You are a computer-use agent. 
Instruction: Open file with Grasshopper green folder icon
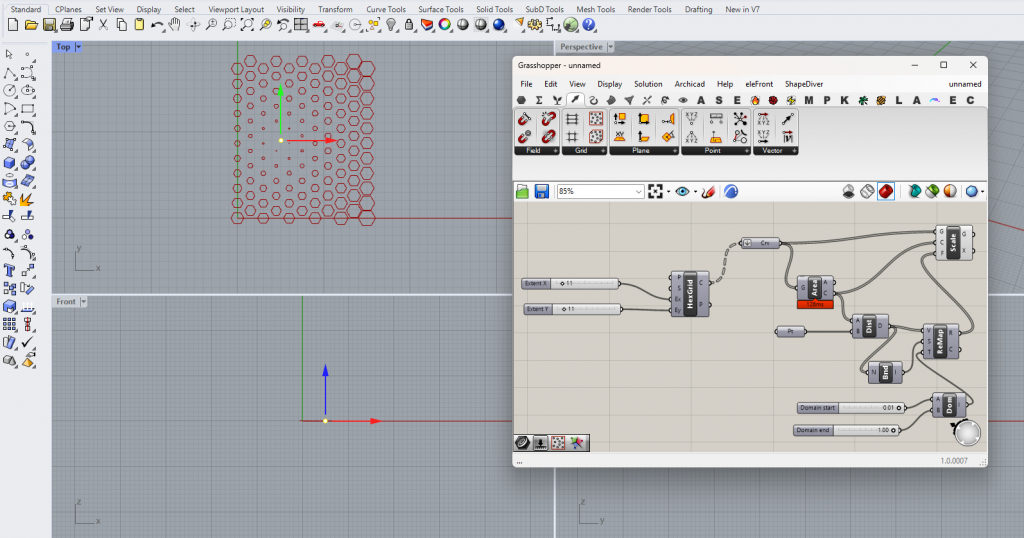coord(522,191)
